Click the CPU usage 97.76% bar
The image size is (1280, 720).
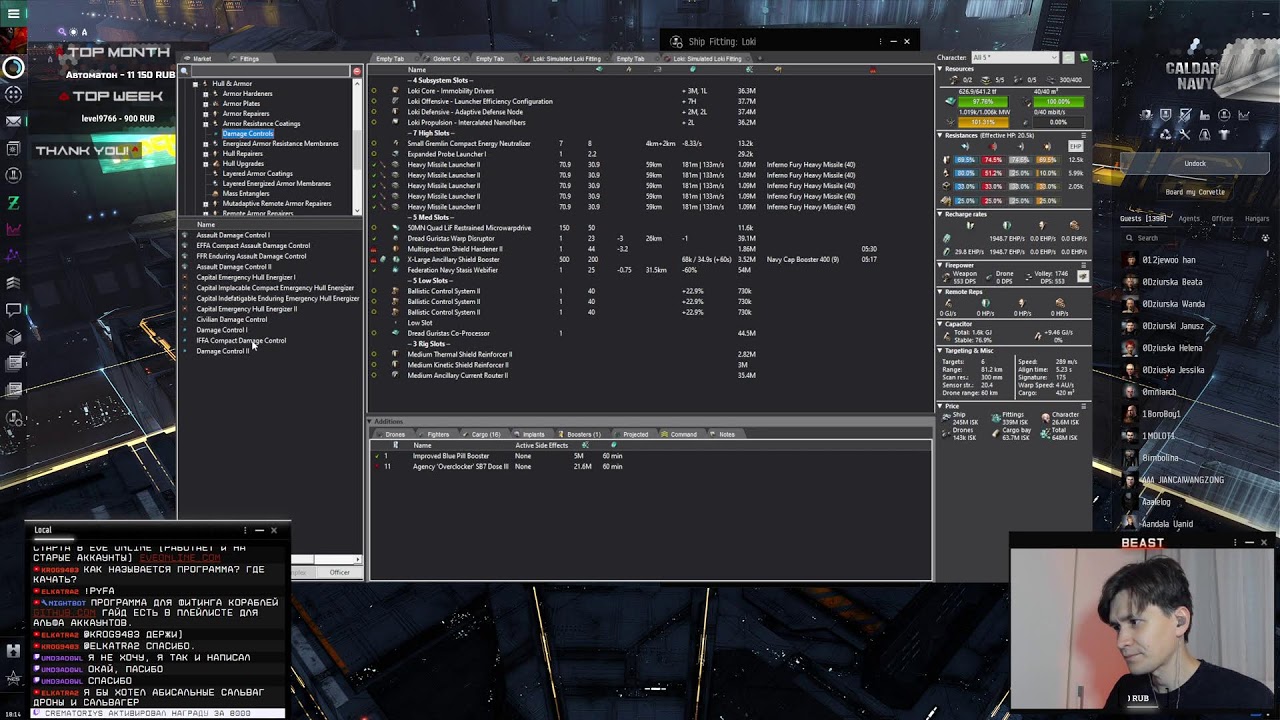(983, 102)
